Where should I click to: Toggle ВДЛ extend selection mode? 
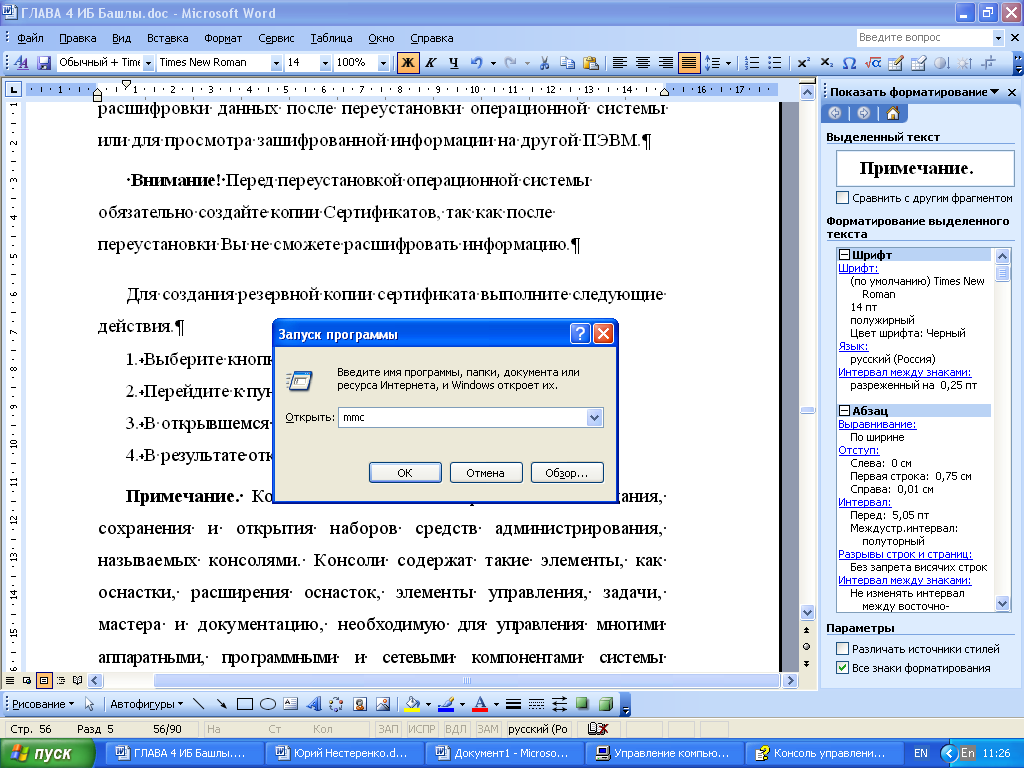456,729
